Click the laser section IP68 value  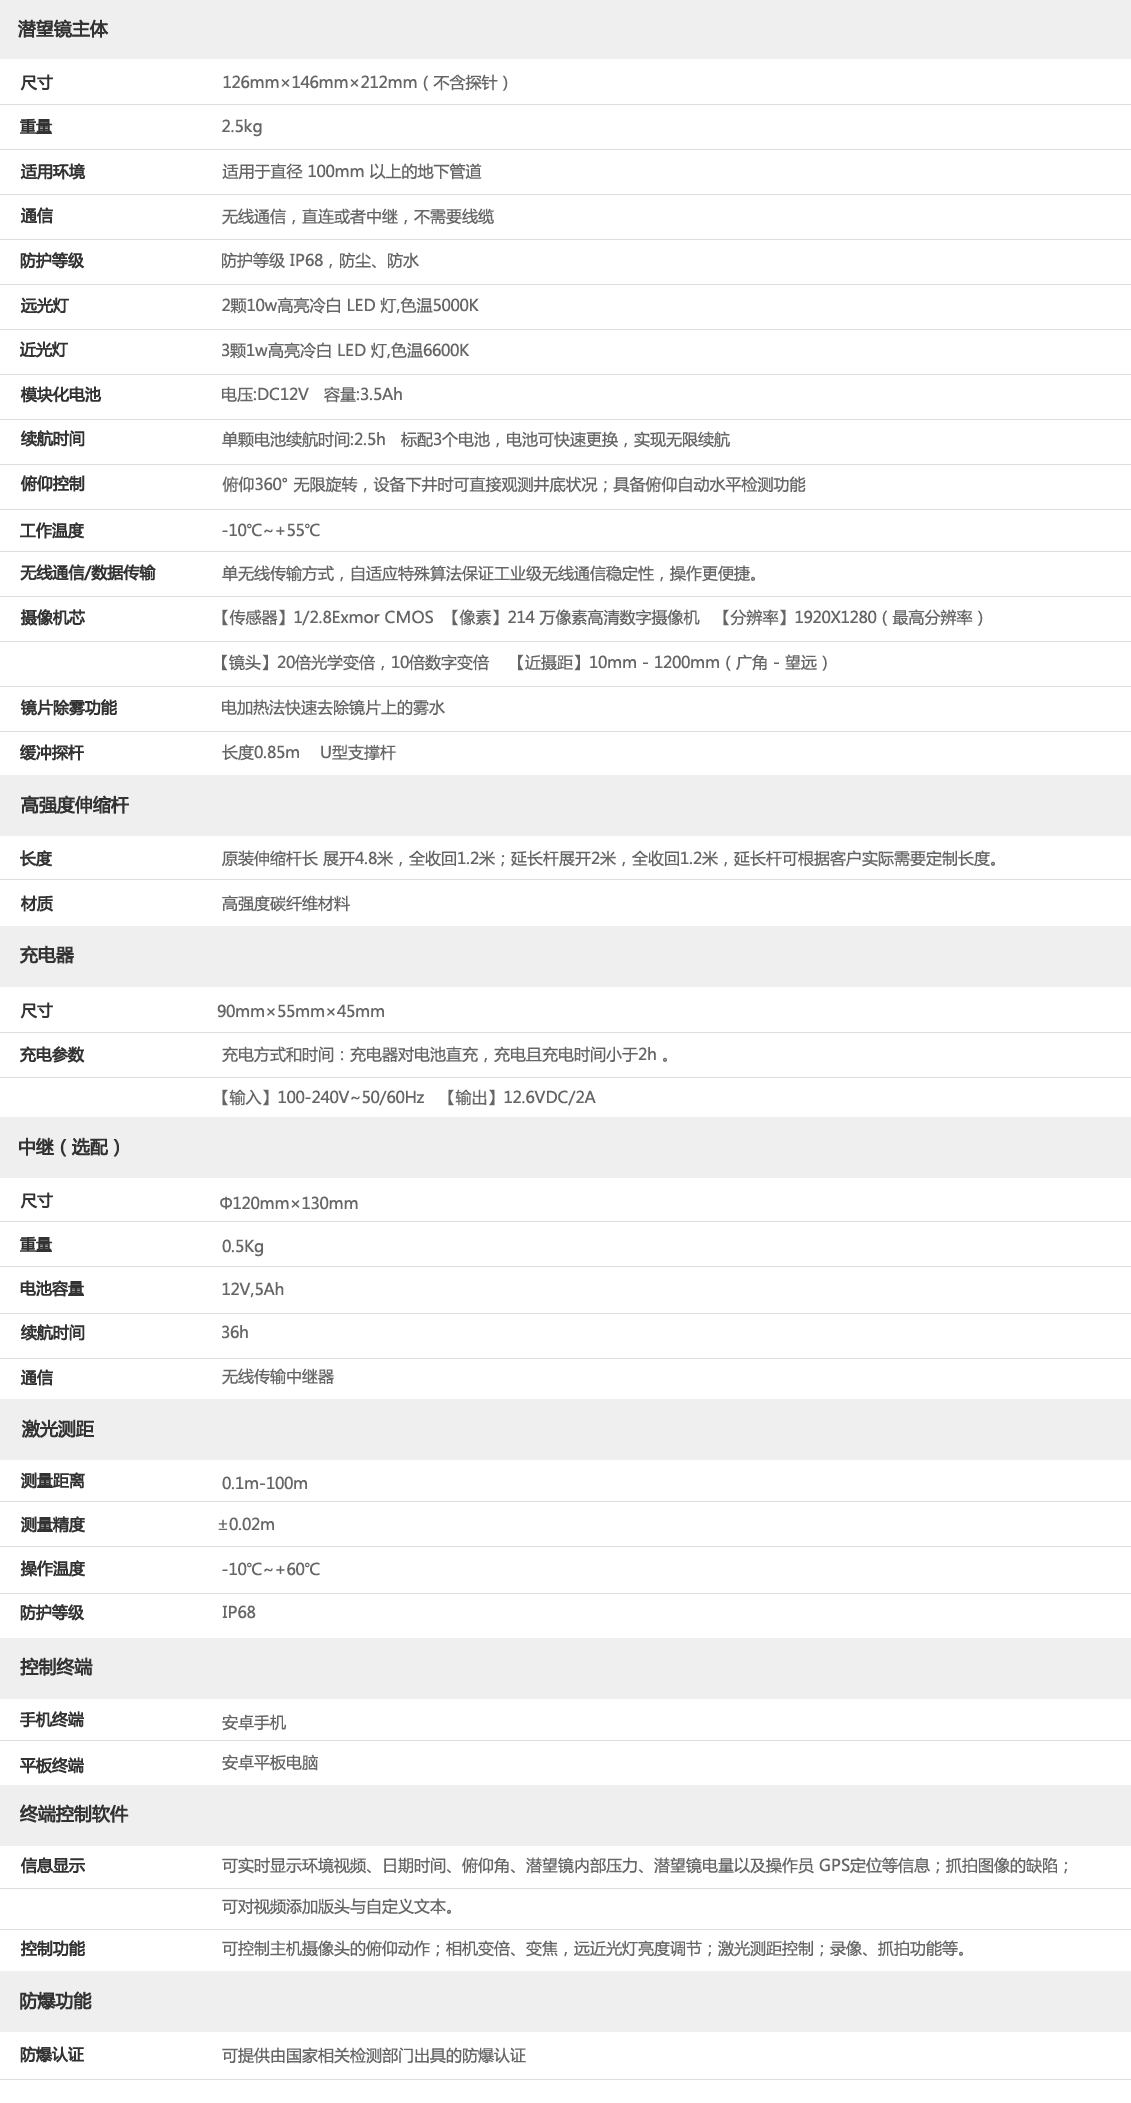click(x=239, y=1613)
